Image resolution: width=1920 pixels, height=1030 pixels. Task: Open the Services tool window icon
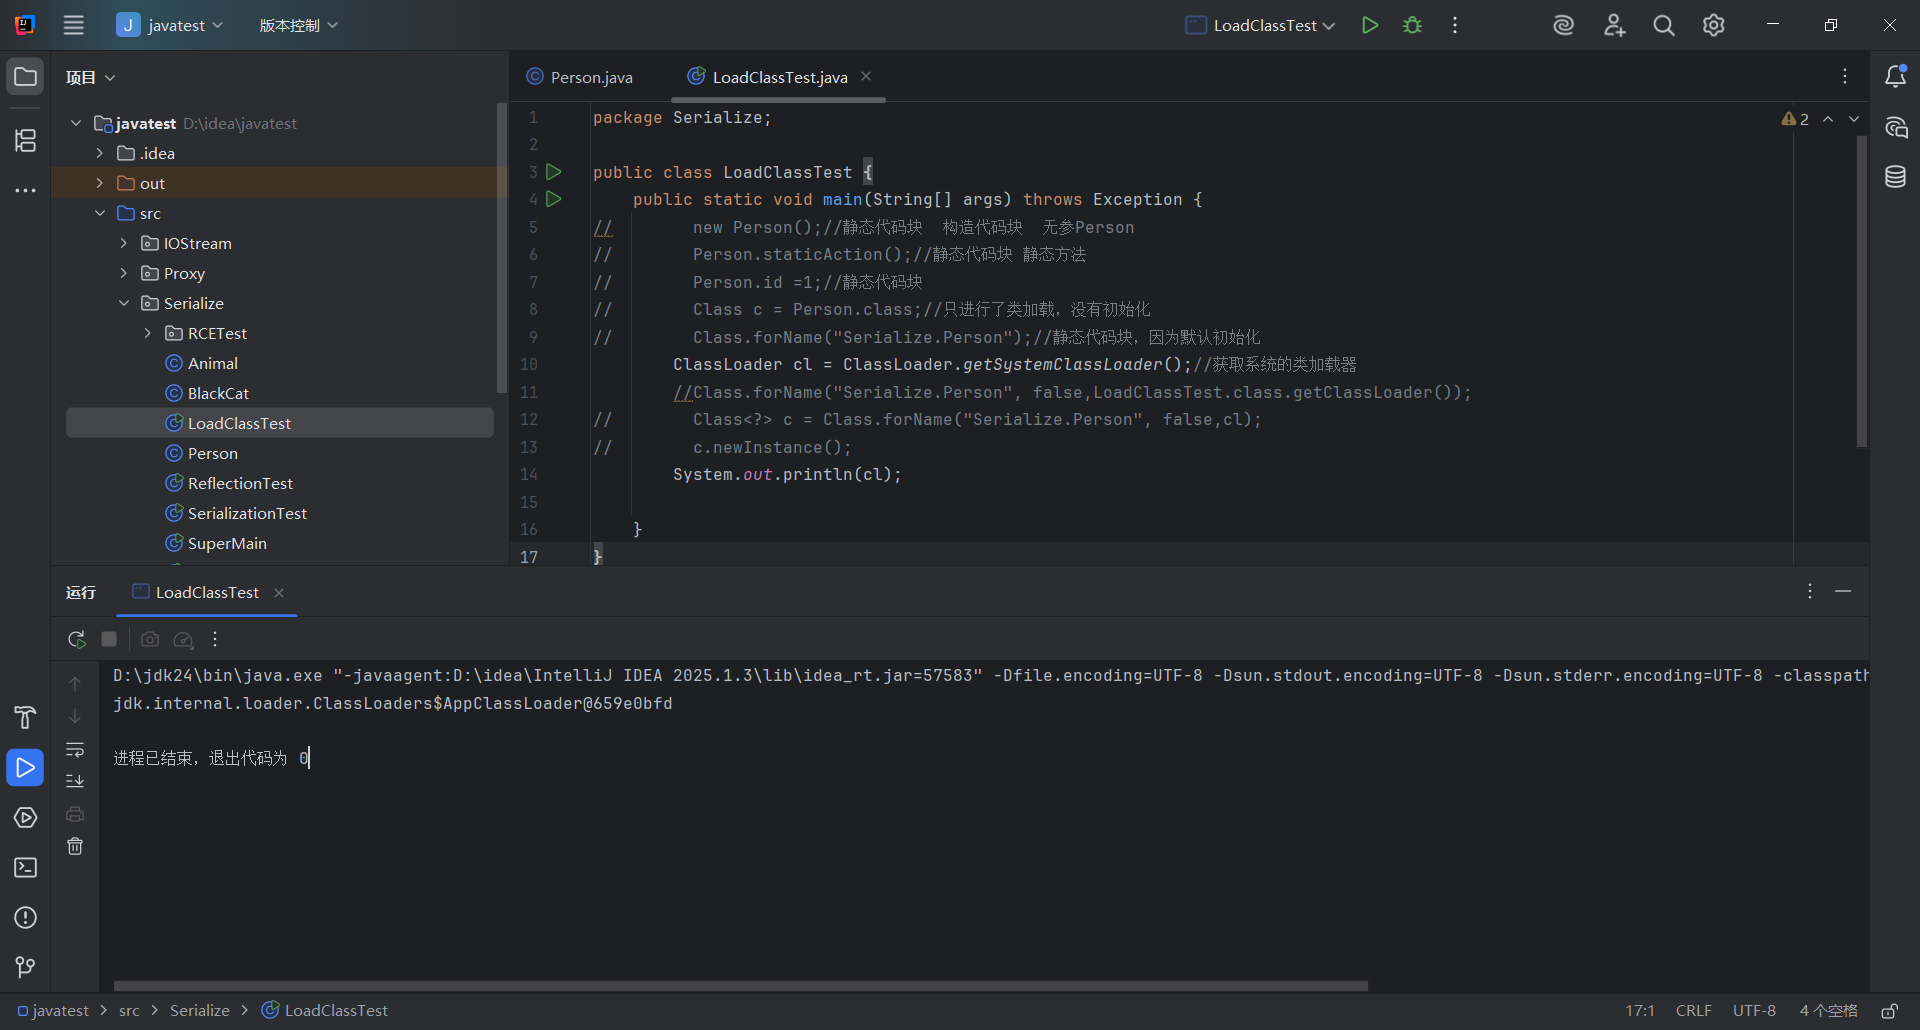click(x=25, y=817)
